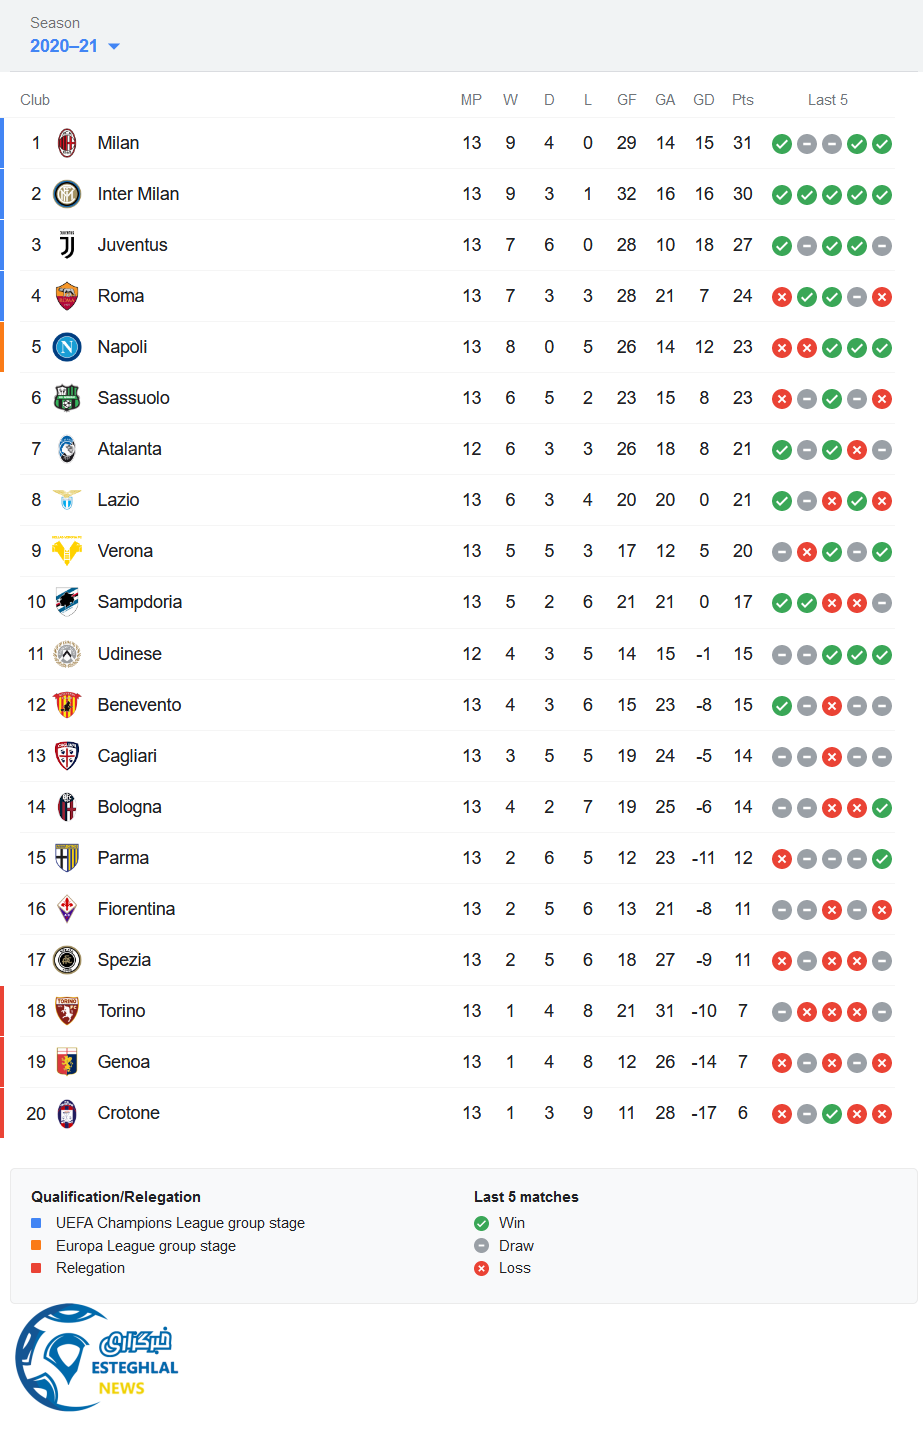Click the Napoli club logo
This screenshot has height=1438, width=923.
click(67, 347)
